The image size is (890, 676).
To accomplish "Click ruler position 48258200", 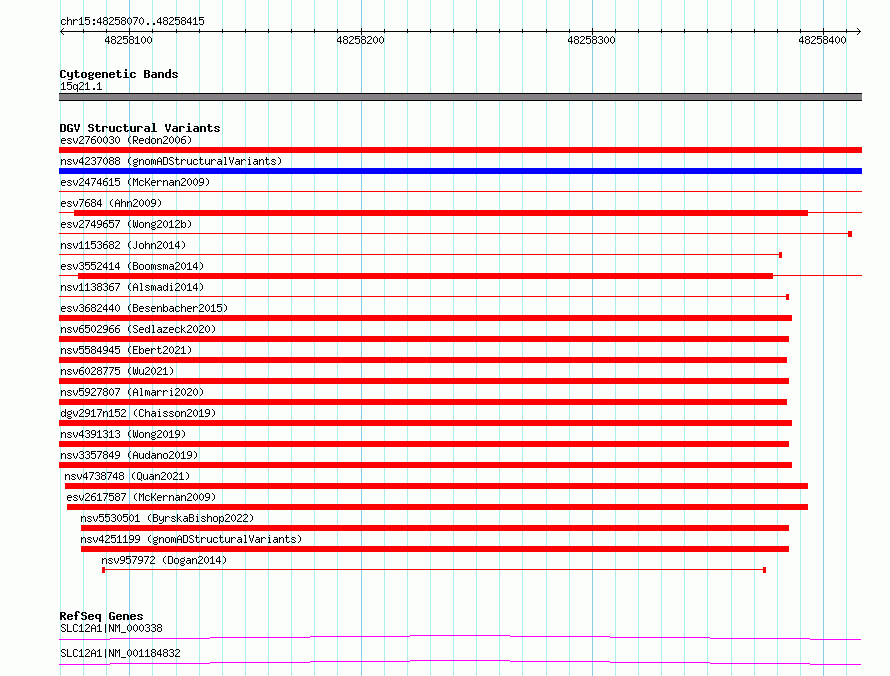I will [x=360, y=40].
